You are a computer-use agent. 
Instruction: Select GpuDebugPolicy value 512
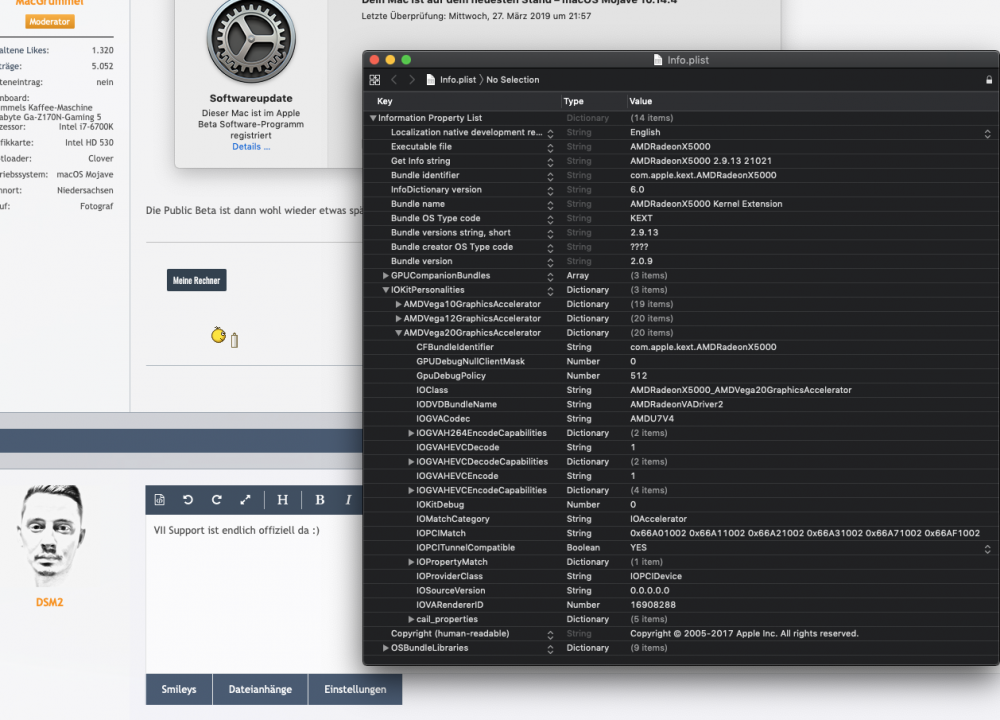click(638, 376)
